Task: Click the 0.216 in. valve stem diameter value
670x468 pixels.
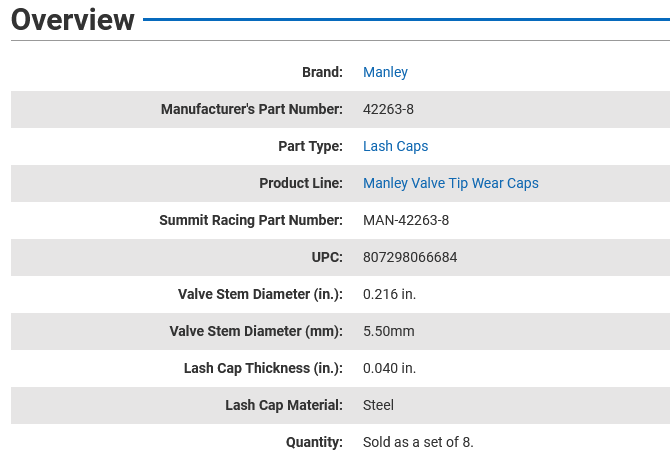Action: [389, 294]
